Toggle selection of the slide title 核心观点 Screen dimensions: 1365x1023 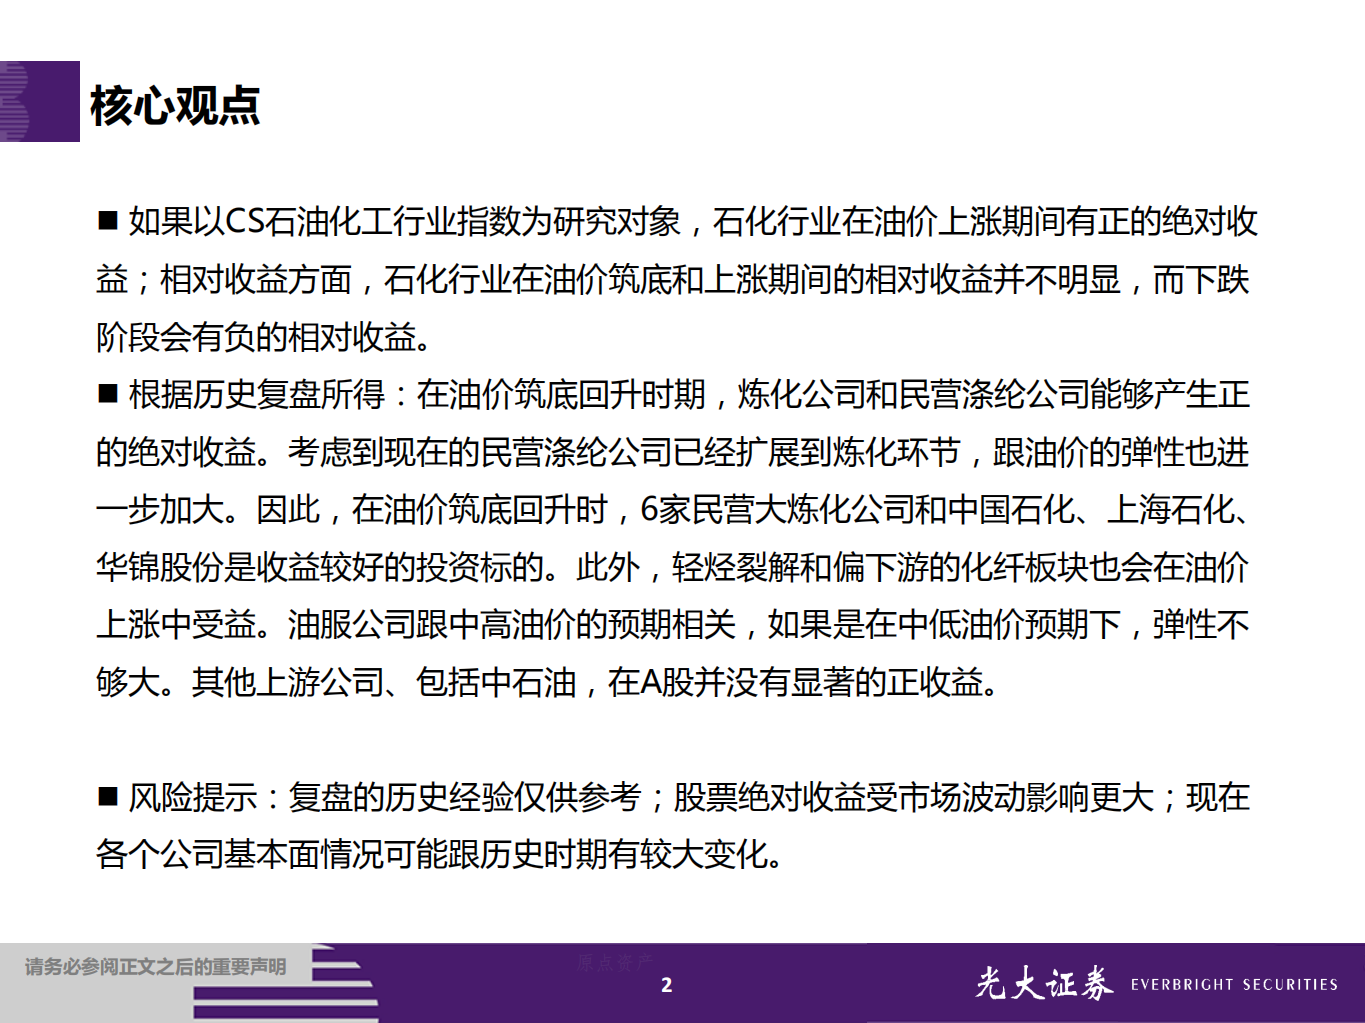pos(174,105)
